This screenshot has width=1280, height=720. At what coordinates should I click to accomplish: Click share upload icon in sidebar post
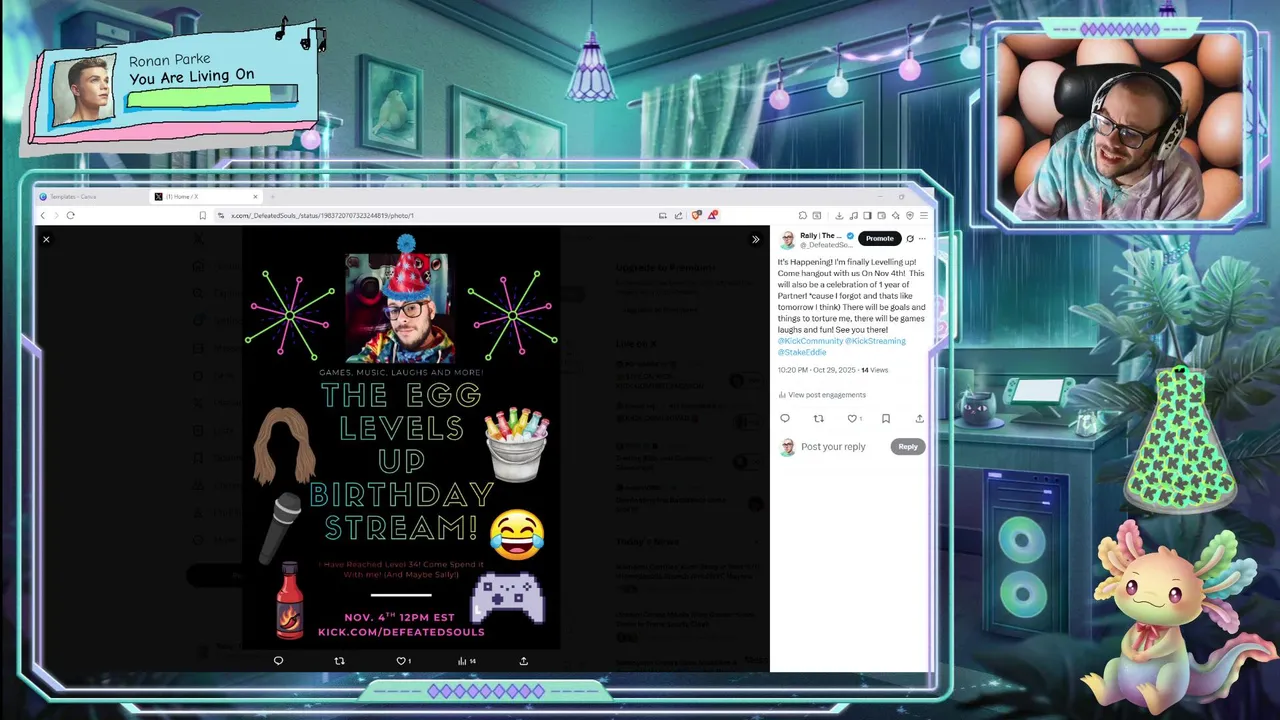(919, 419)
